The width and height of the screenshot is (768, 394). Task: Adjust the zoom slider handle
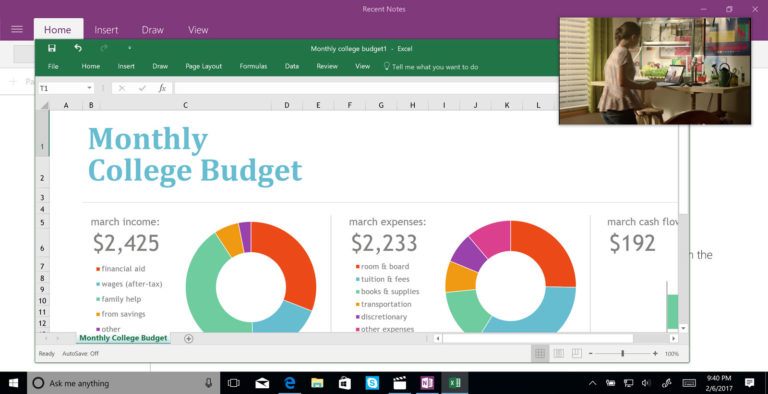(x=623, y=353)
